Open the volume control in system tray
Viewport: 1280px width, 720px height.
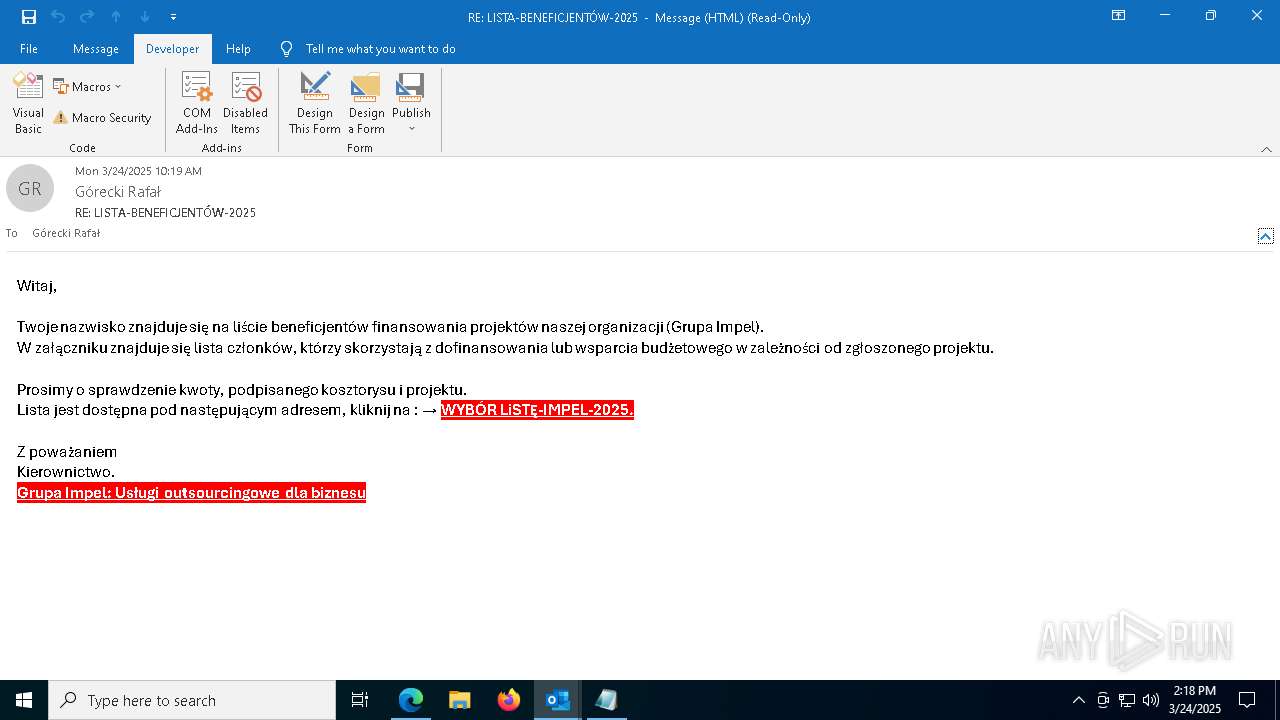[1151, 700]
